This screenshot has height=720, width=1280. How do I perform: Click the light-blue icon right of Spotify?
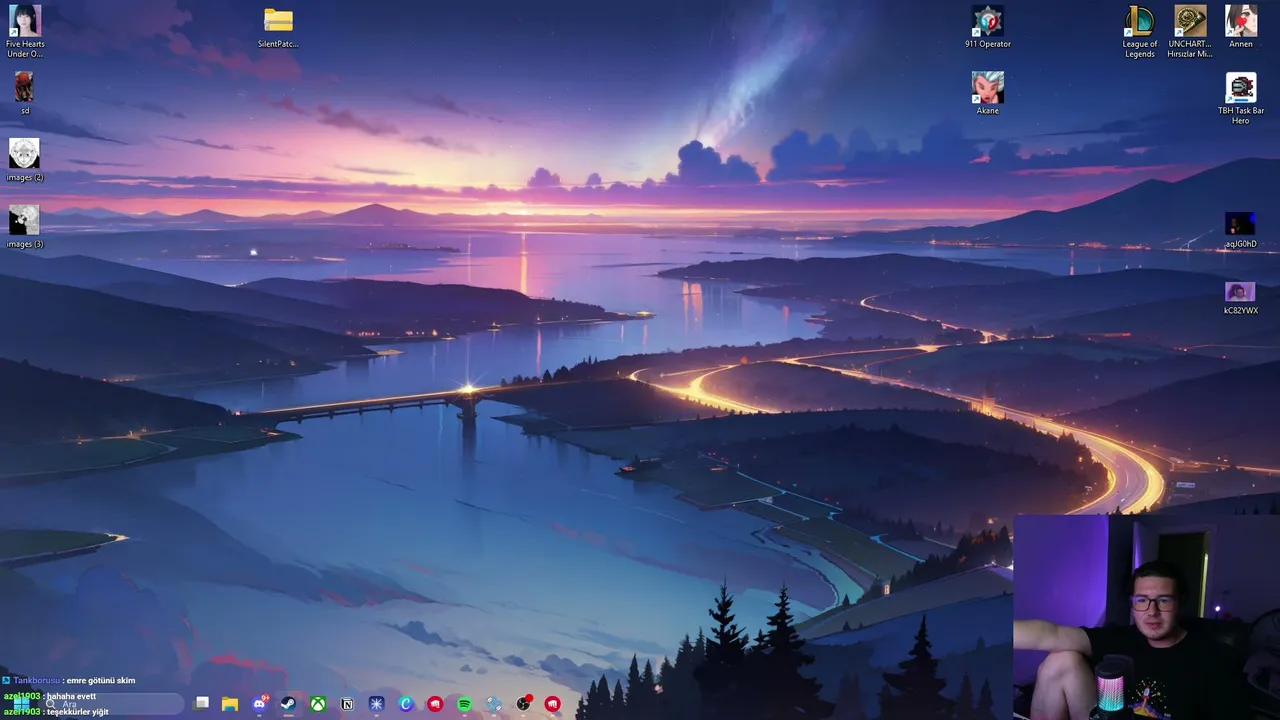click(x=494, y=704)
